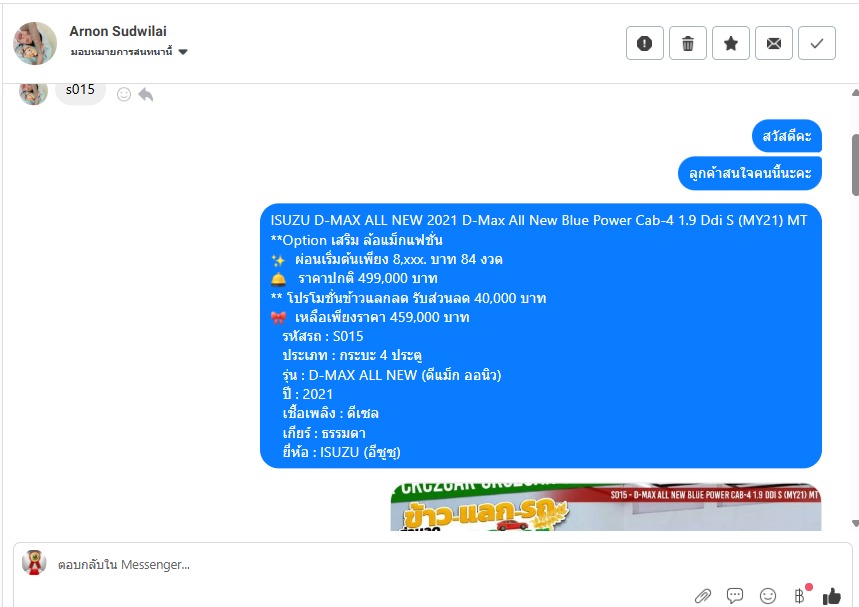The image size is (859, 607).
Task: Mark conversation done with checkmark button
Action: [816, 43]
